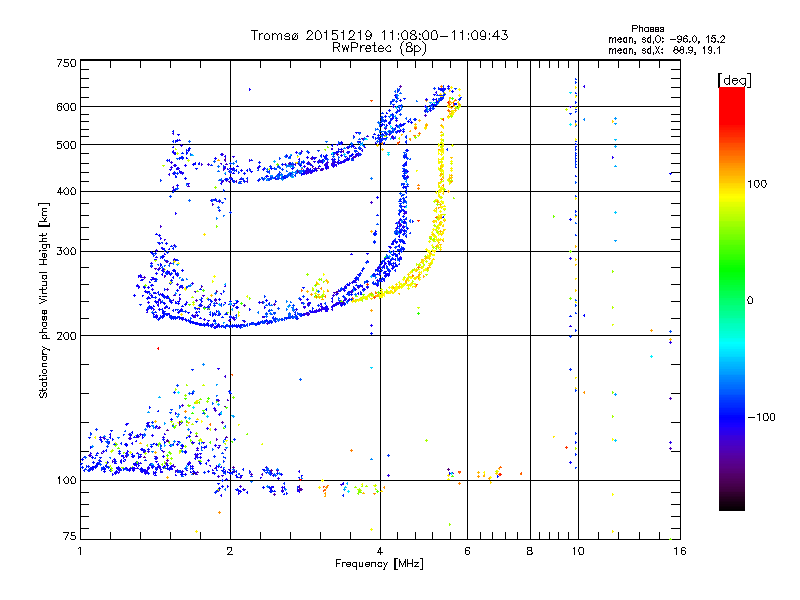Click the 'RwPretec (8p)' subtitle
Viewport: 800px width, 600px height.
pos(379,48)
